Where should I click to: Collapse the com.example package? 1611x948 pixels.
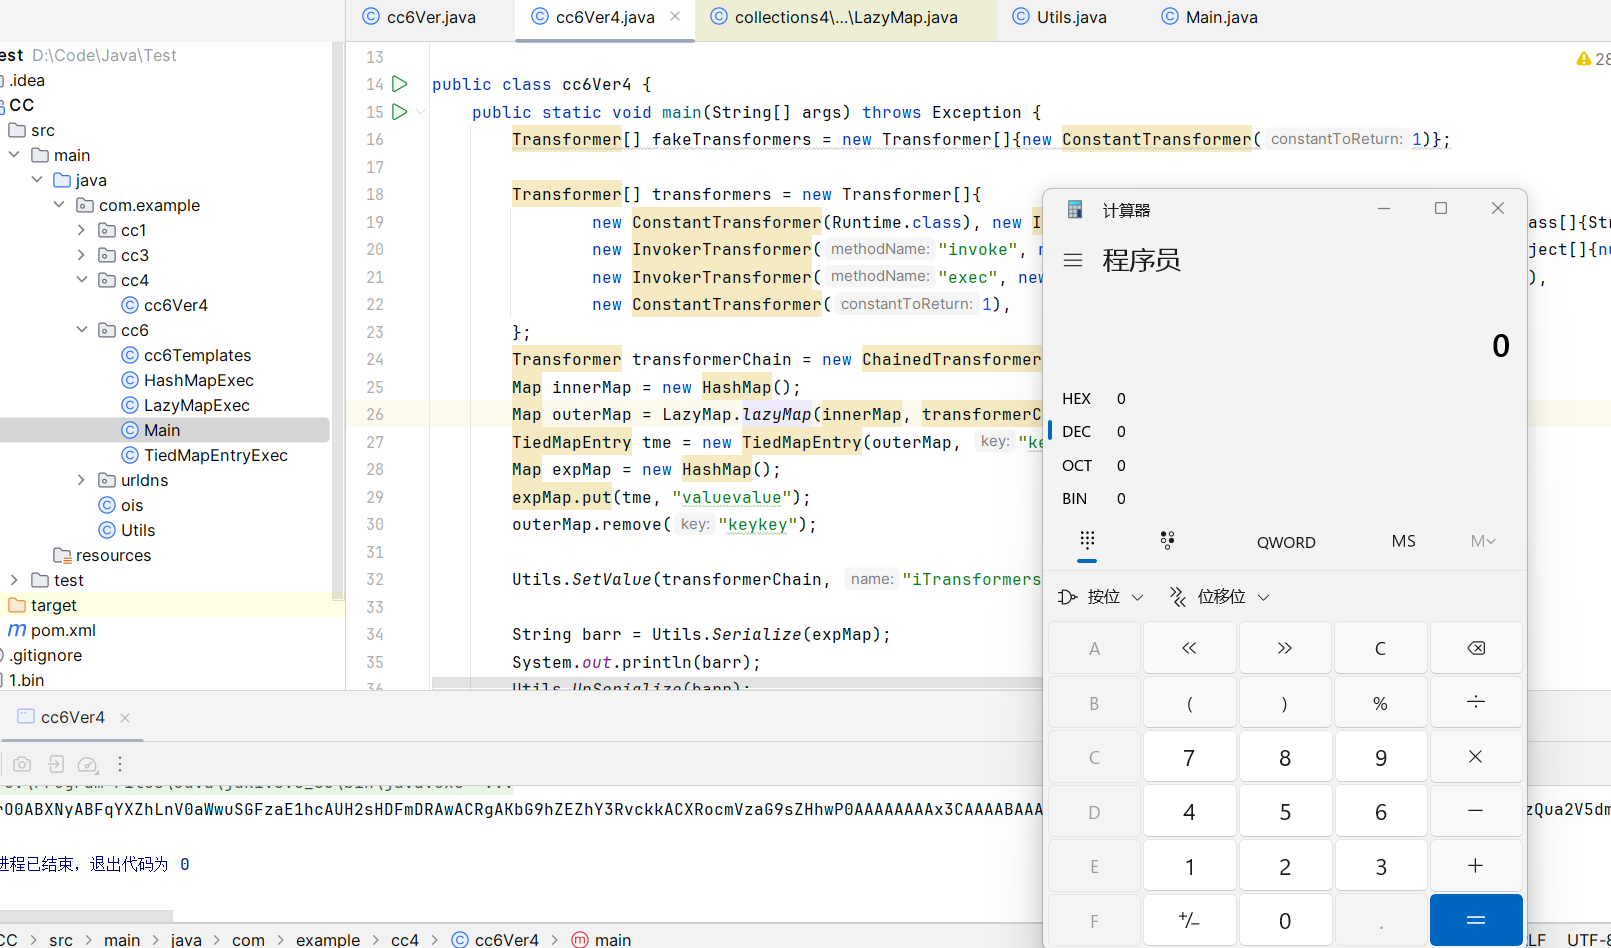coord(59,205)
